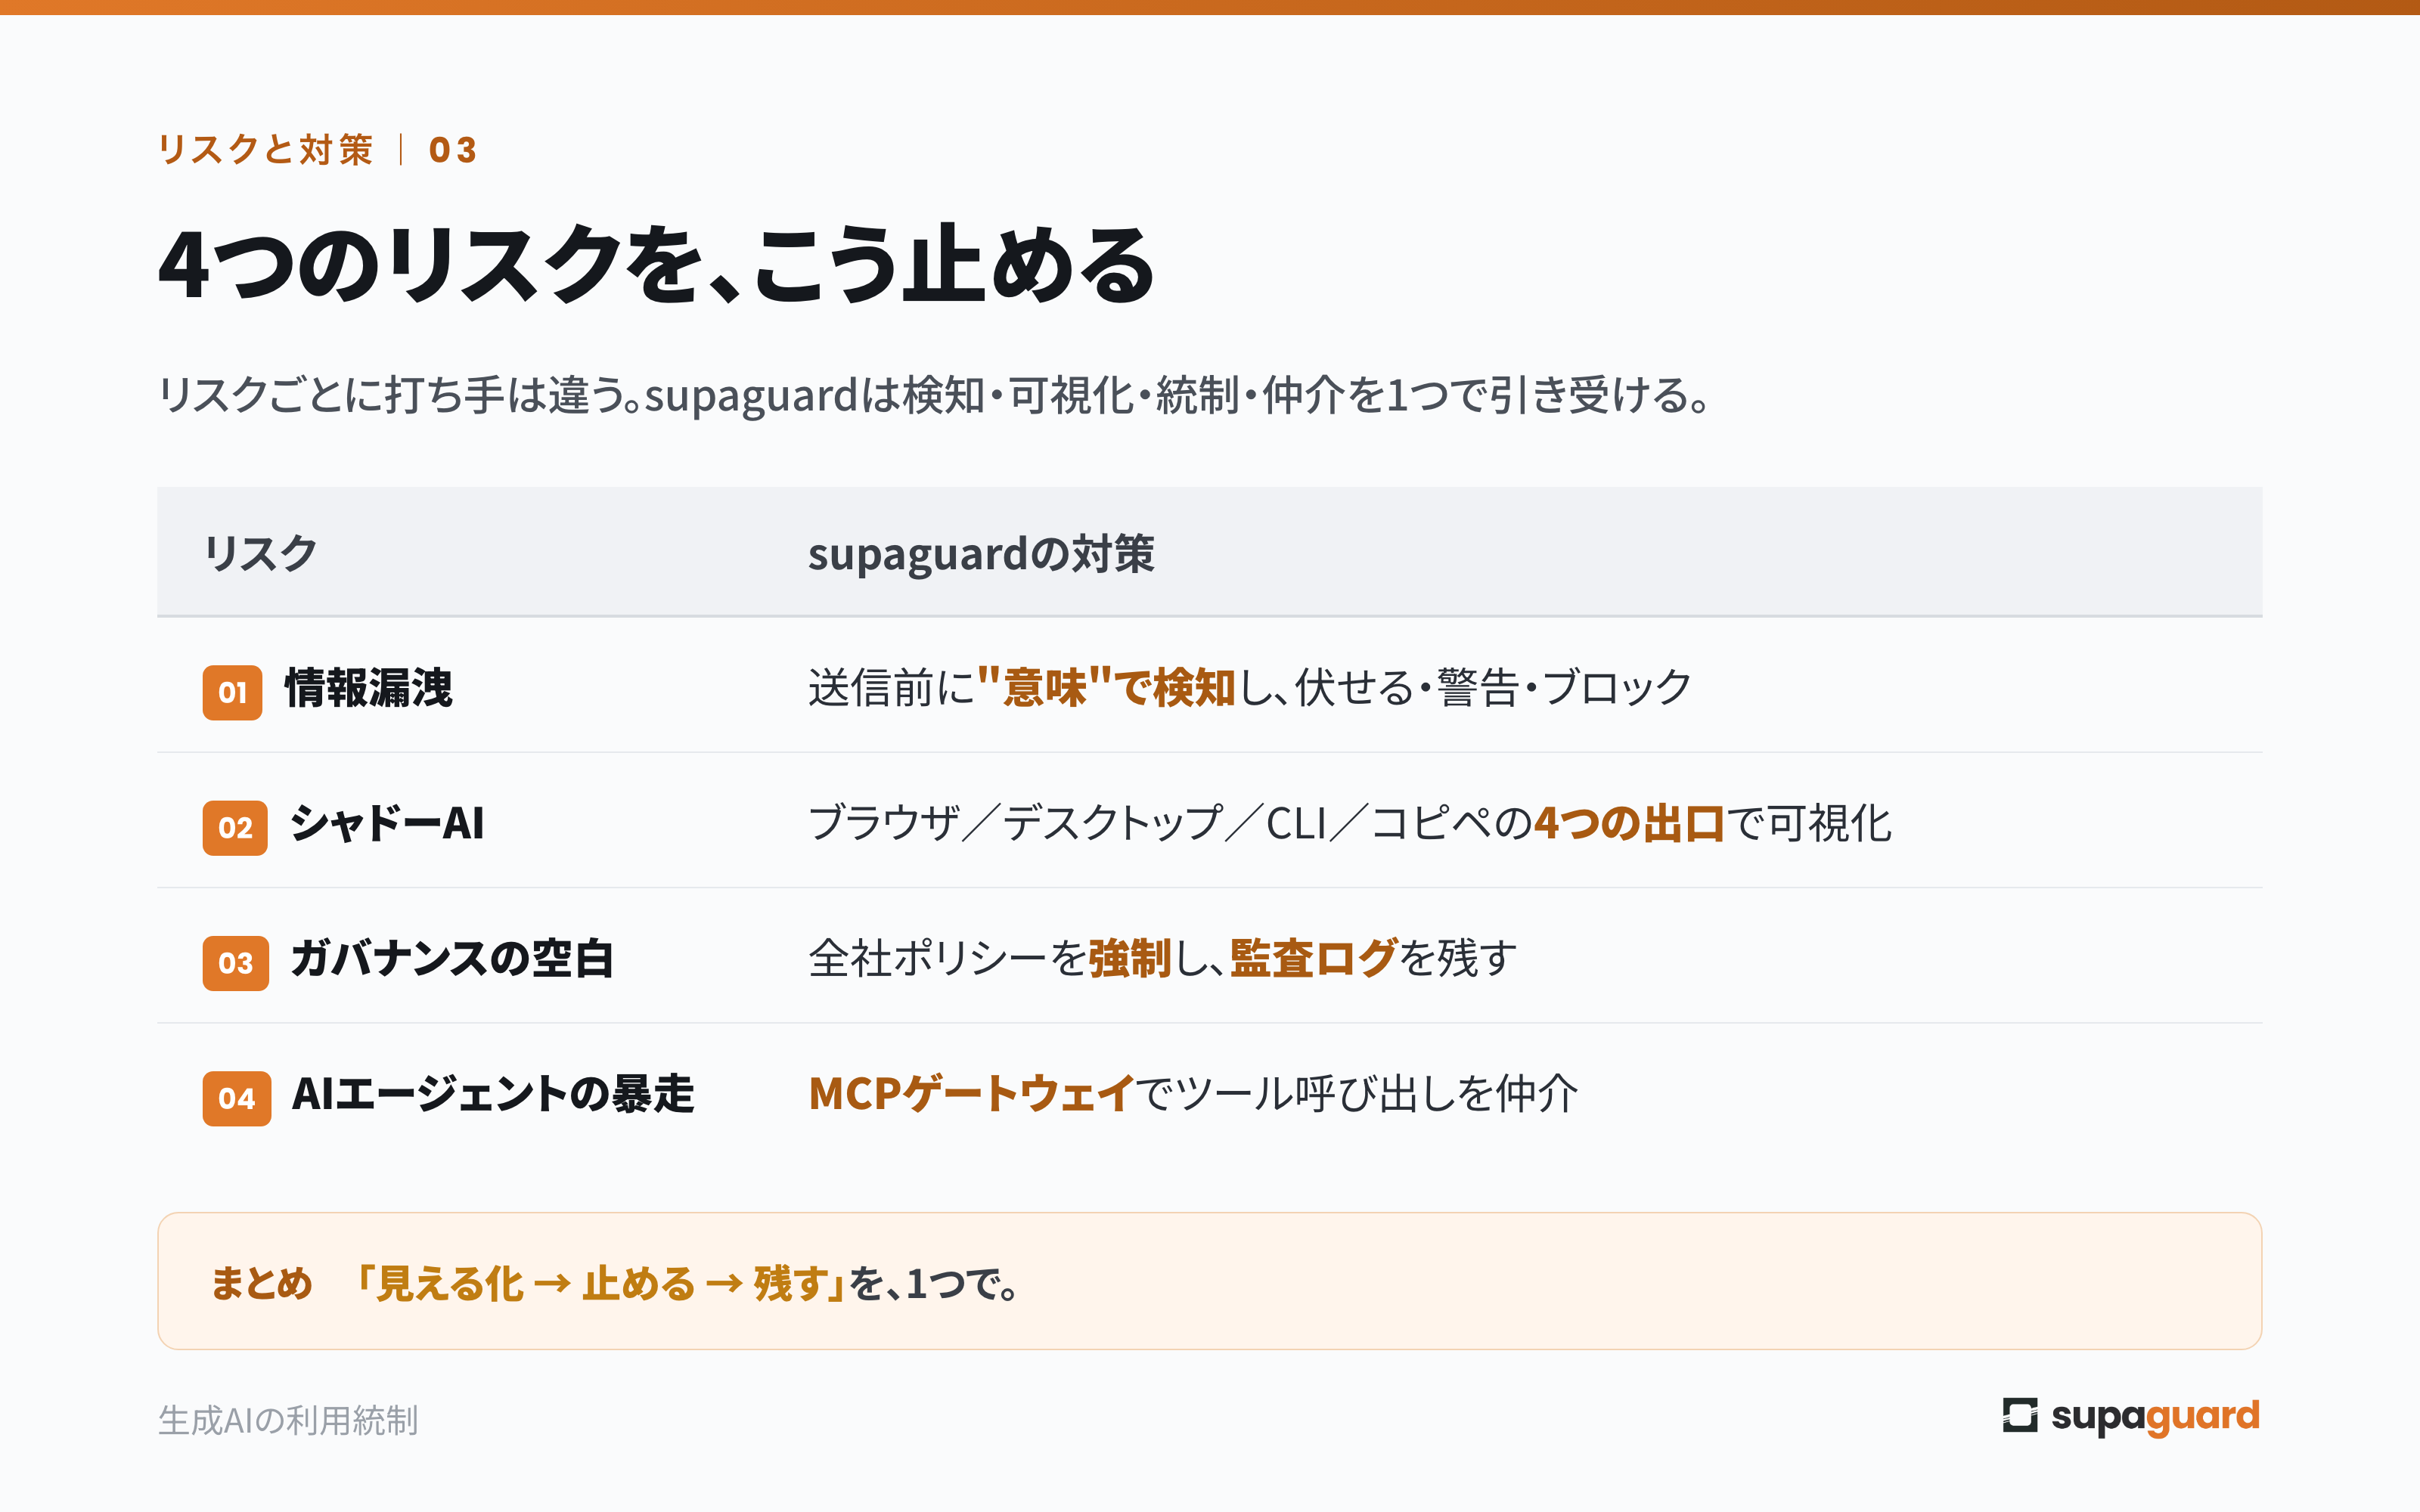The width and height of the screenshot is (2420, 1512).
Task: Click the orange 03 badge
Action: click(x=235, y=963)
